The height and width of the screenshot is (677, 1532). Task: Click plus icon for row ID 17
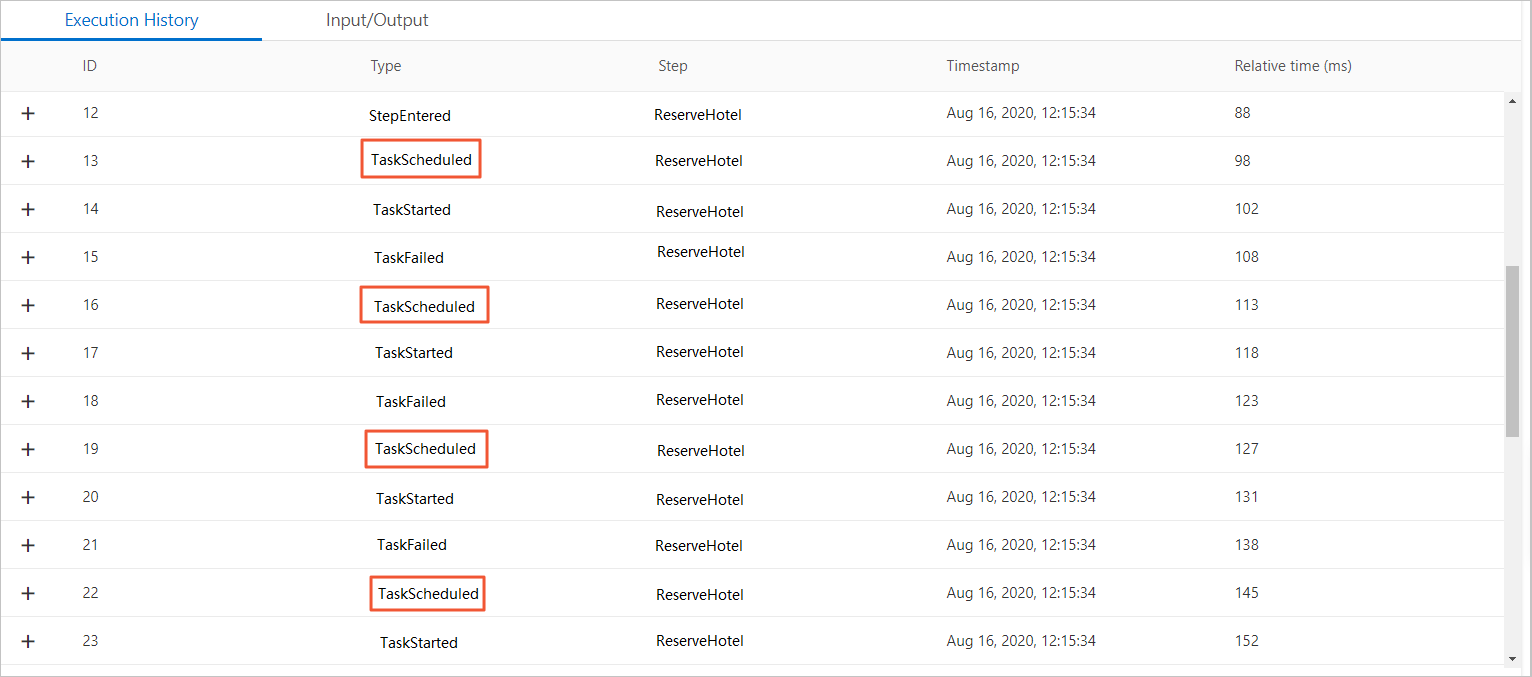tap(28, 353)
